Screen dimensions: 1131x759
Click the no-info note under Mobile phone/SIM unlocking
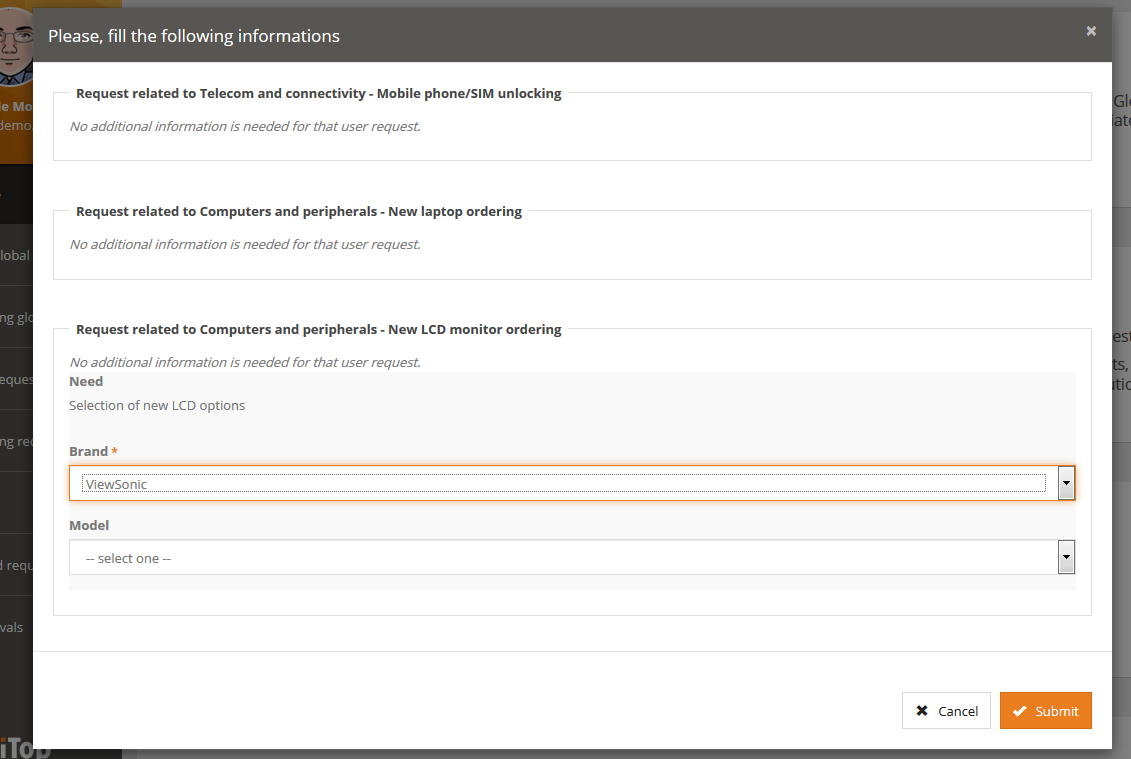pos(245,126)
